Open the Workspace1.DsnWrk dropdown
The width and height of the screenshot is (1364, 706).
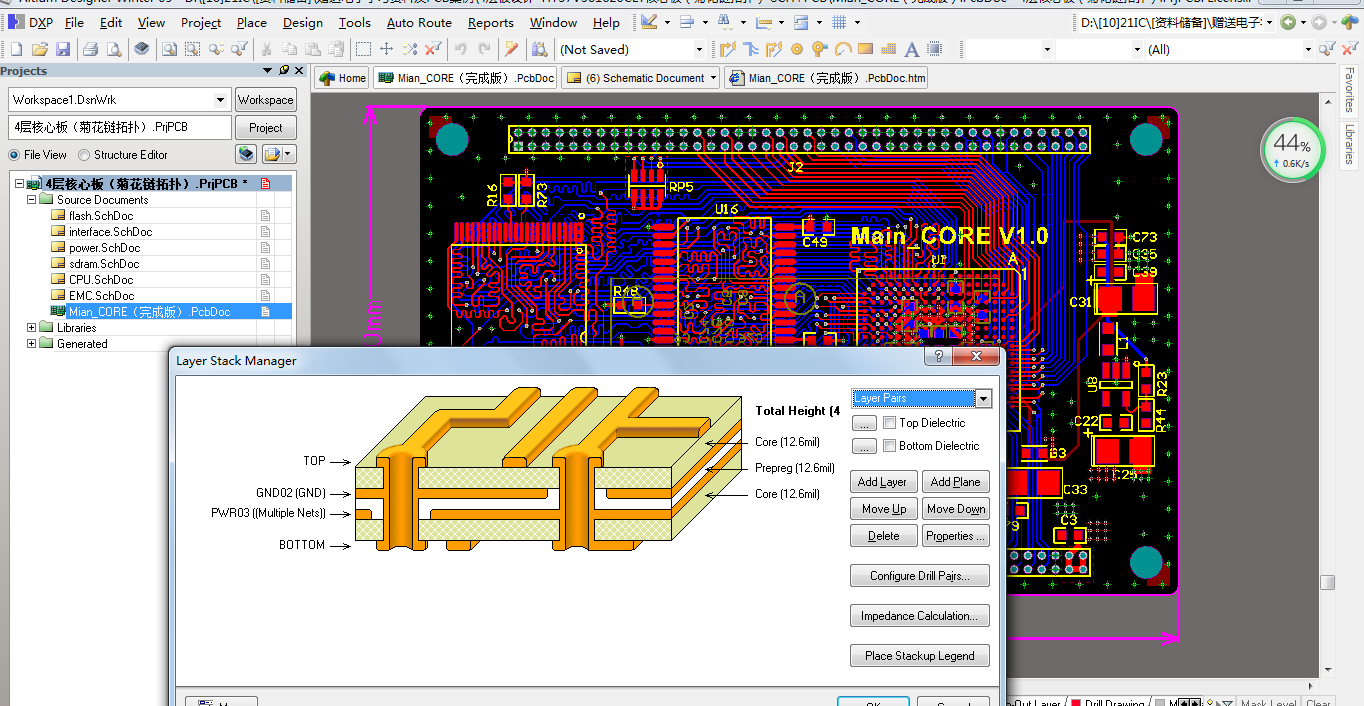(220, 100)
